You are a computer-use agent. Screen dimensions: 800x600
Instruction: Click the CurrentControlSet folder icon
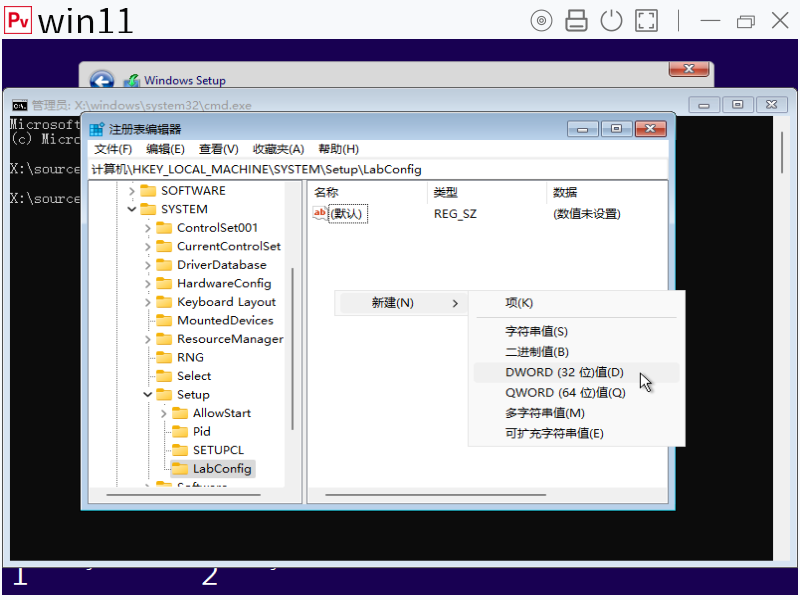pyautogui.click(x=164, y=246)
